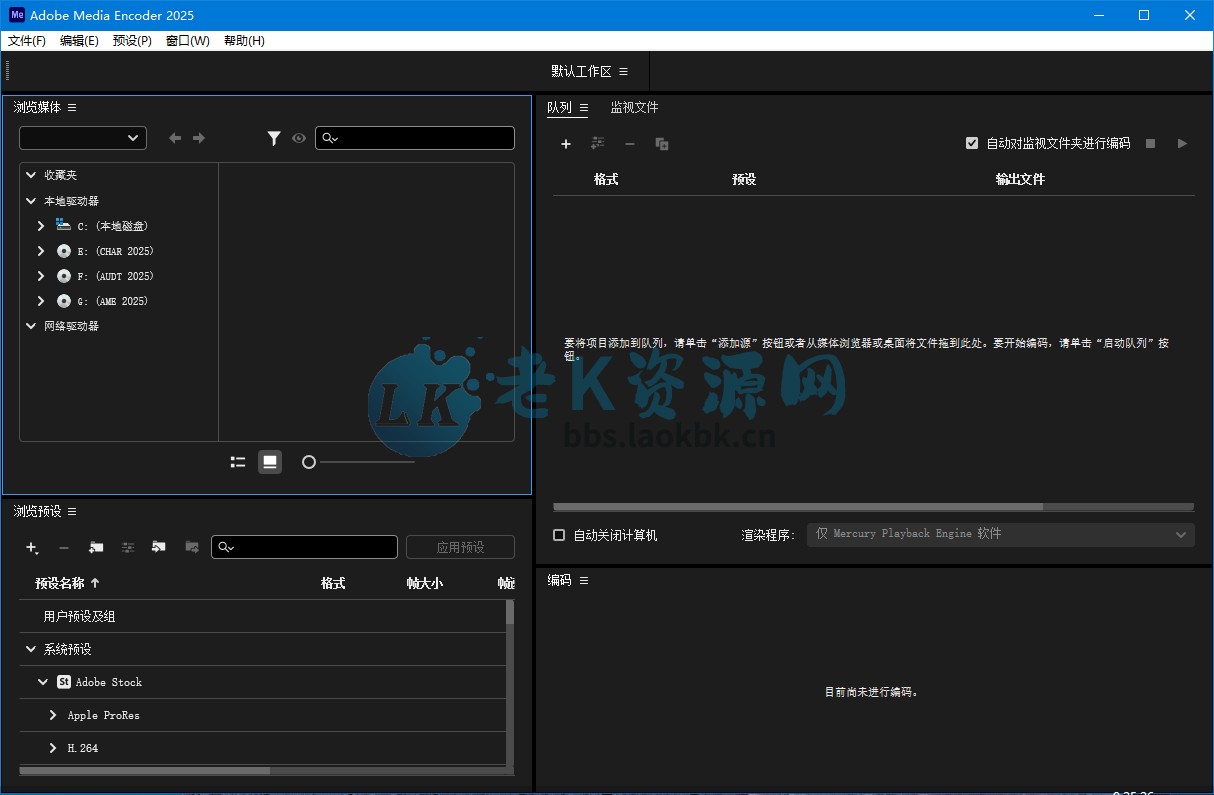Image resolution: width=1214 pixels, height=795 pixels.
Task: Collapse the 系统预设 group
Action: coord(31,649)
